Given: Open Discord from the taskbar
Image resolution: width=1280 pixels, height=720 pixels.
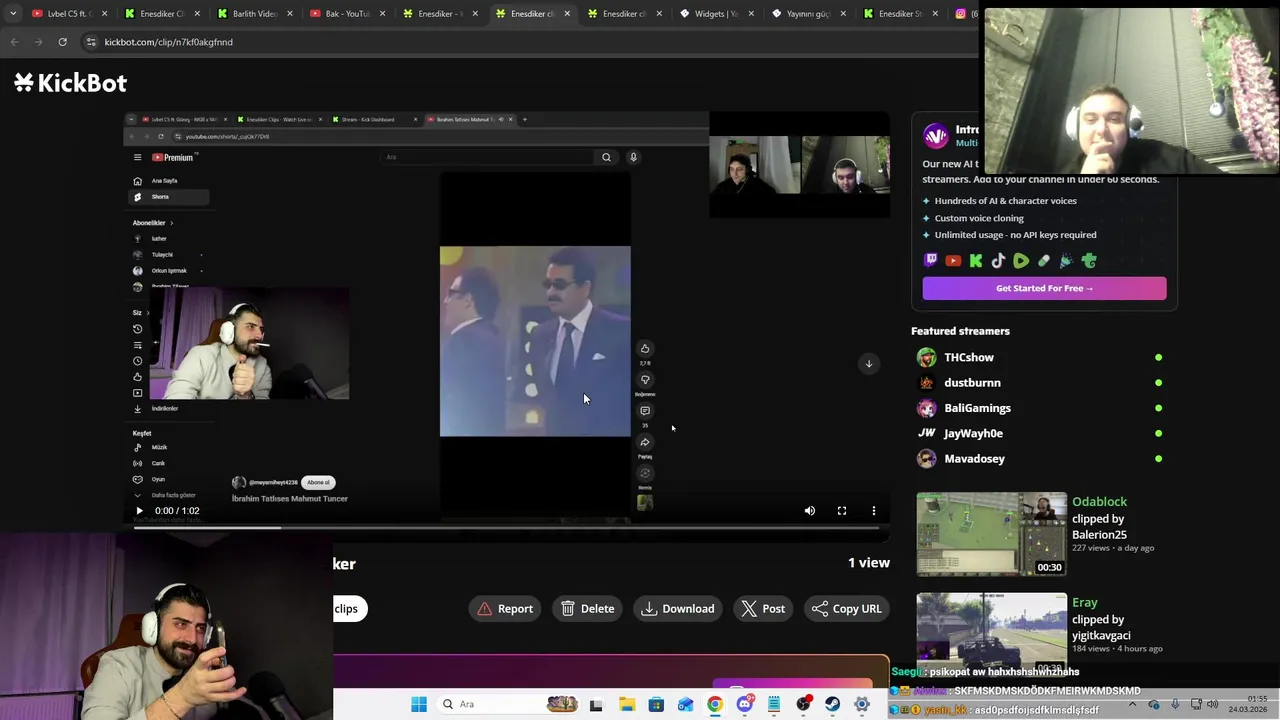Looking at the screenshot, I should 744,704.
